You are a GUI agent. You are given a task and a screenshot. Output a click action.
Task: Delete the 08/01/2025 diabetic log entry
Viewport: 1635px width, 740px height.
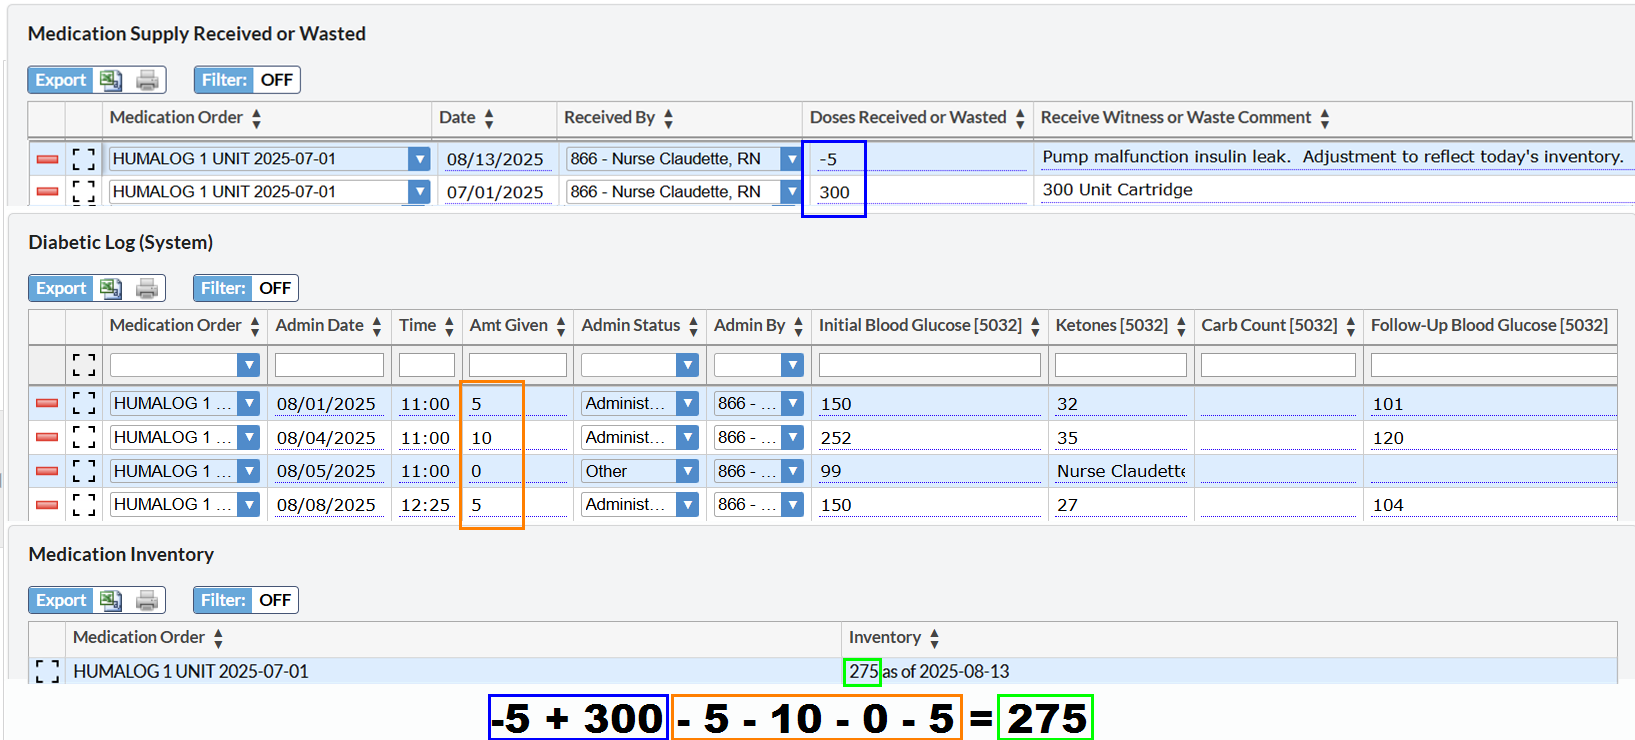pyautogui.click(x=47, y=403)
